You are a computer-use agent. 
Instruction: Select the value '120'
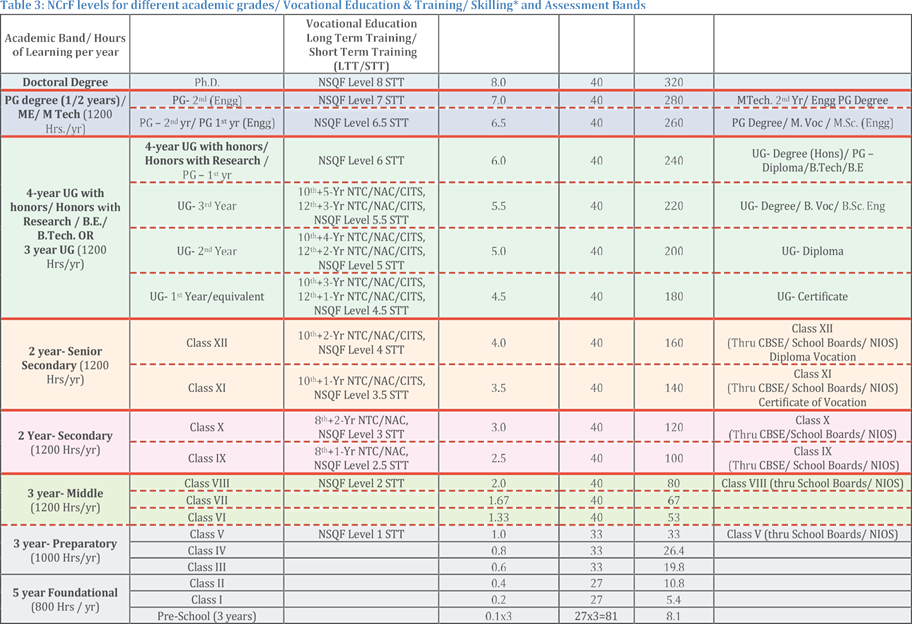pos(674,427)
